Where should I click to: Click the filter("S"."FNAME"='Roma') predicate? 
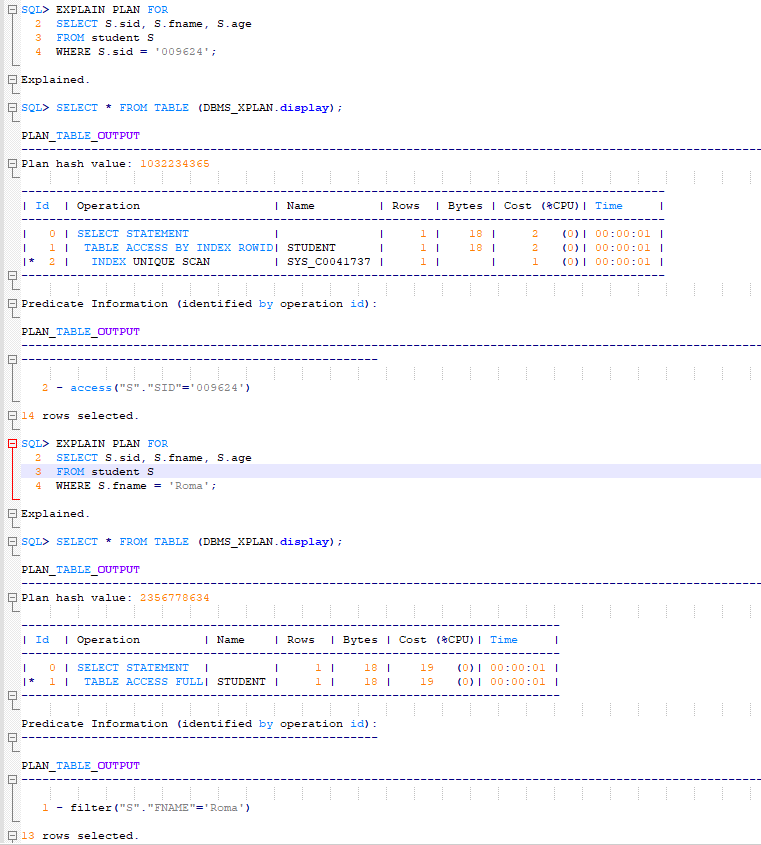(160, 808)
